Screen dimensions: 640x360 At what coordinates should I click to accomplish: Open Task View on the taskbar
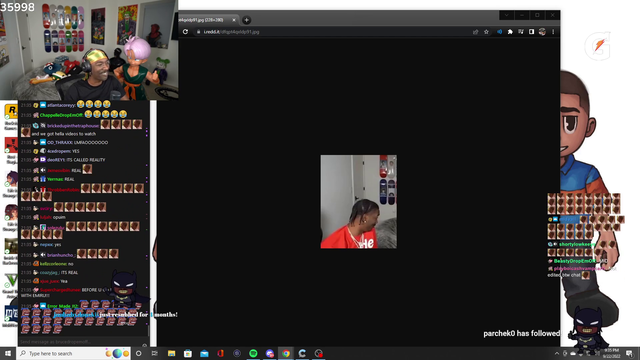[x=155, y=353]
